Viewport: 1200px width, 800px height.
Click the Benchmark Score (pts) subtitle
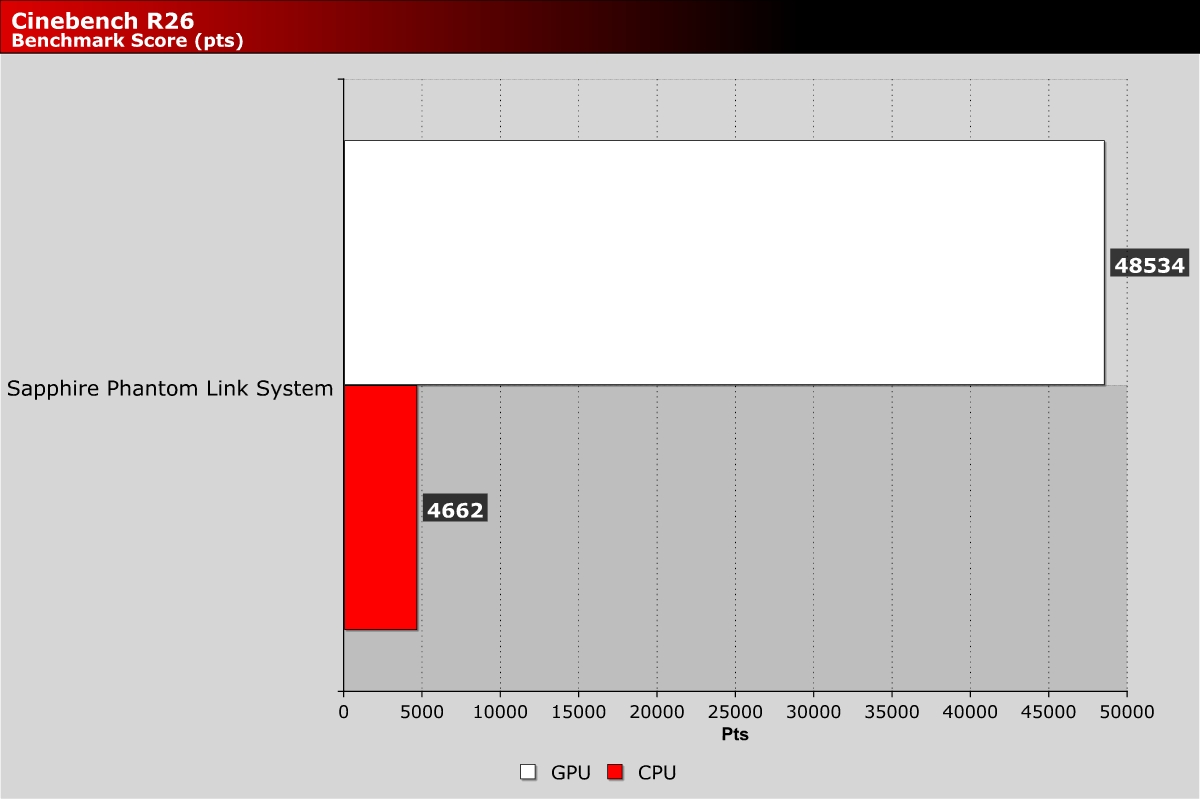coord(127,41)
